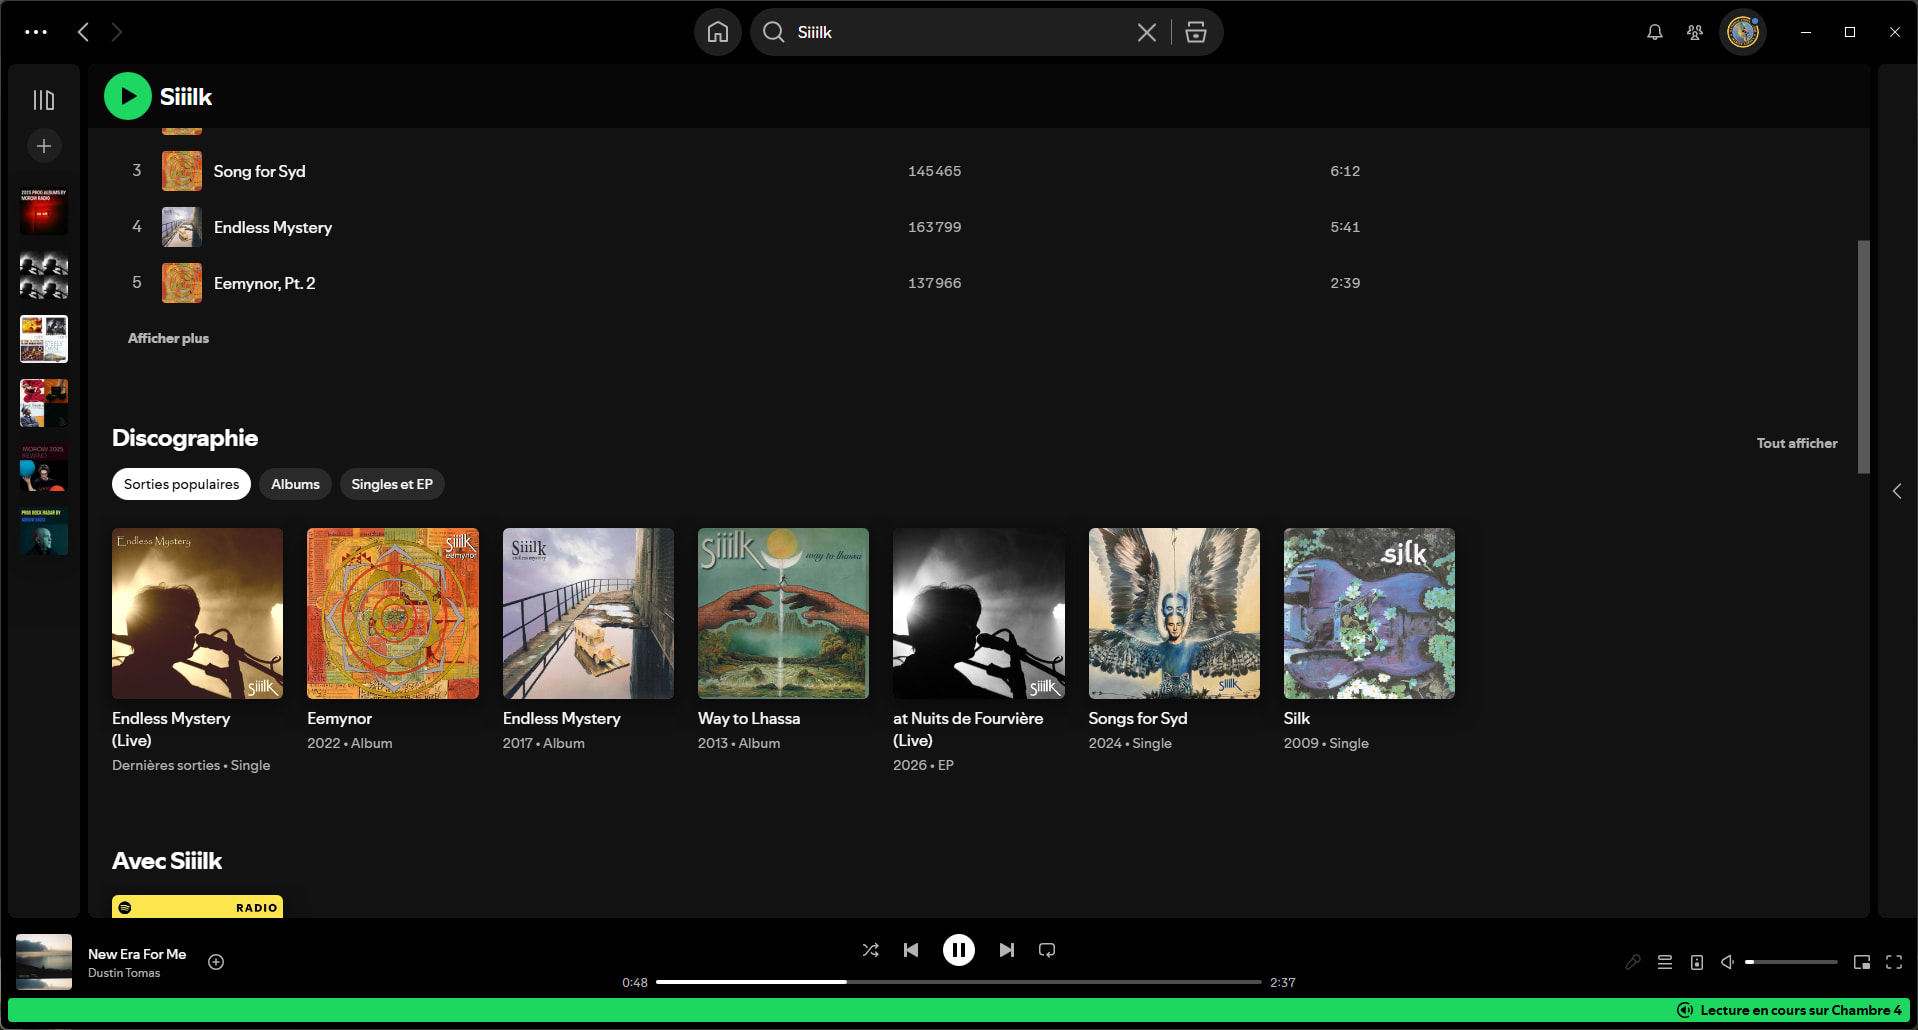Screen dimensions: 1918x1030
Task: Open connect to a device
Action: [1697, 962]
